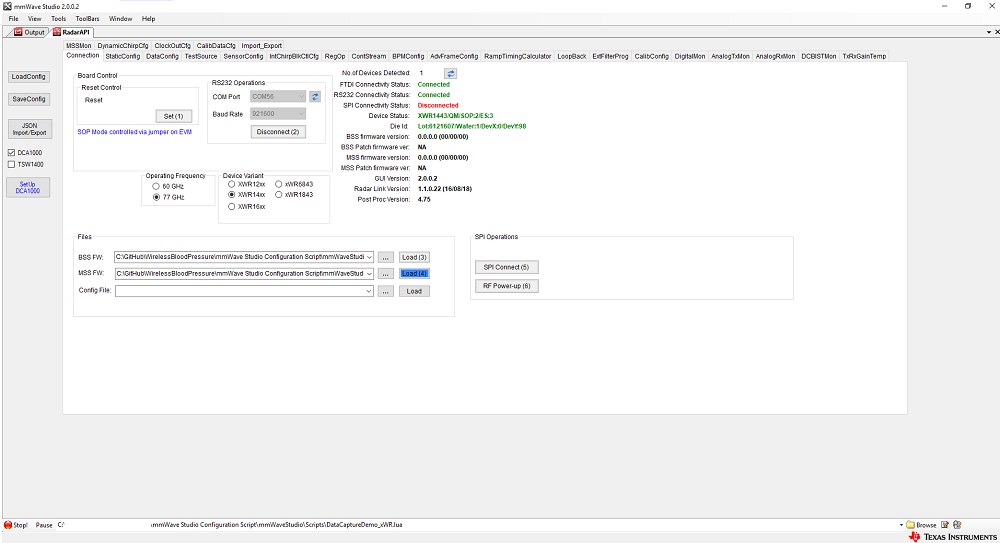Switch to the DataConfig tab
Viewport: 1000px width, 543px height.
pyautogui.click(x=162, y=56)
